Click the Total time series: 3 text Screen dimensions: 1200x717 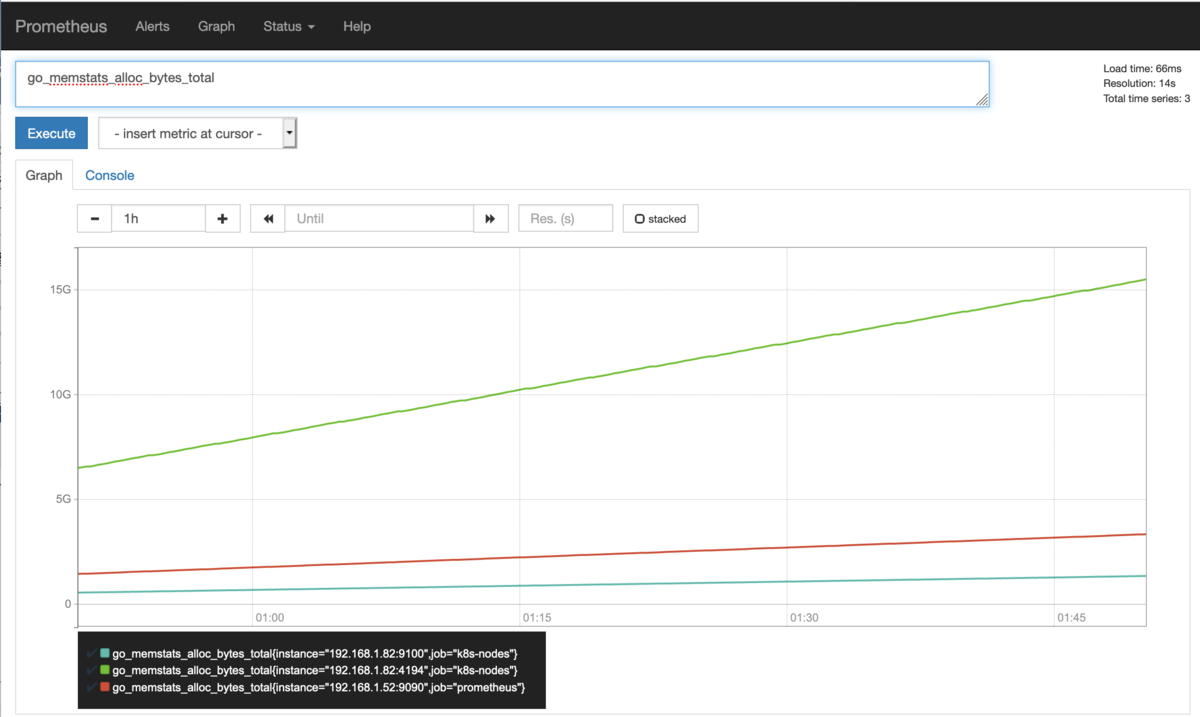(1147, 98)
